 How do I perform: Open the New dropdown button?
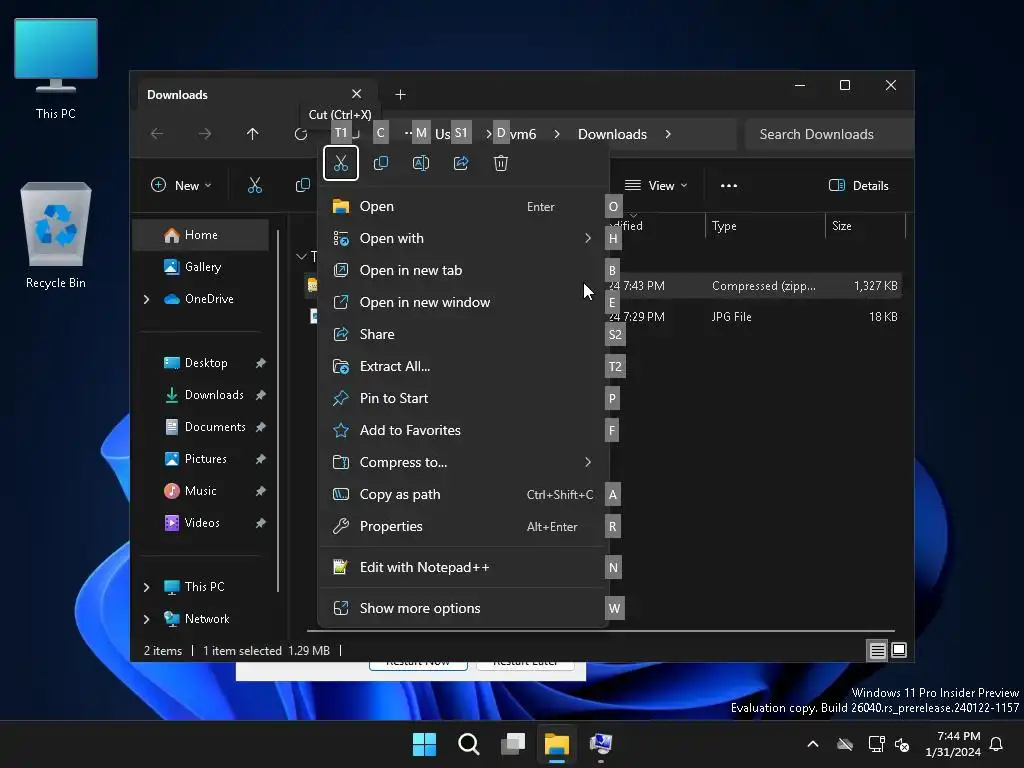pyautogui.click(x=181, y=185)
